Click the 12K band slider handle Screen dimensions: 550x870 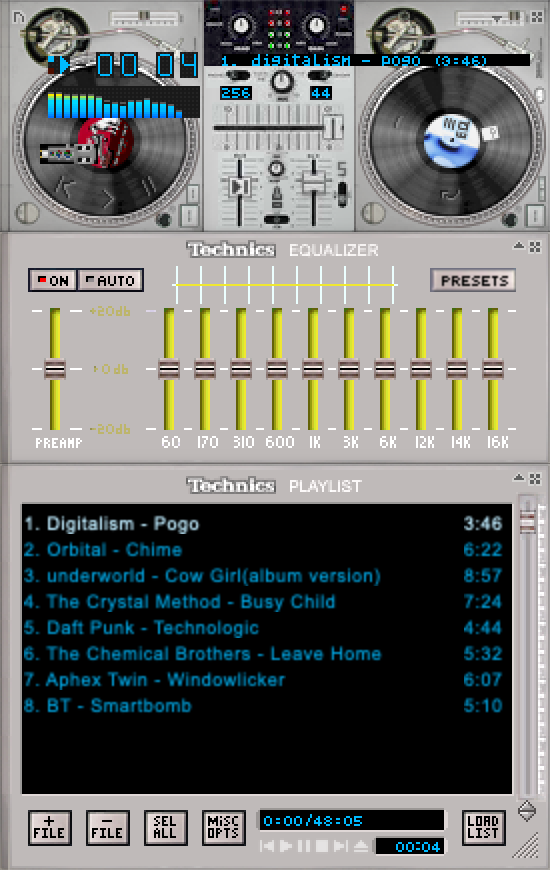(421, 369)
